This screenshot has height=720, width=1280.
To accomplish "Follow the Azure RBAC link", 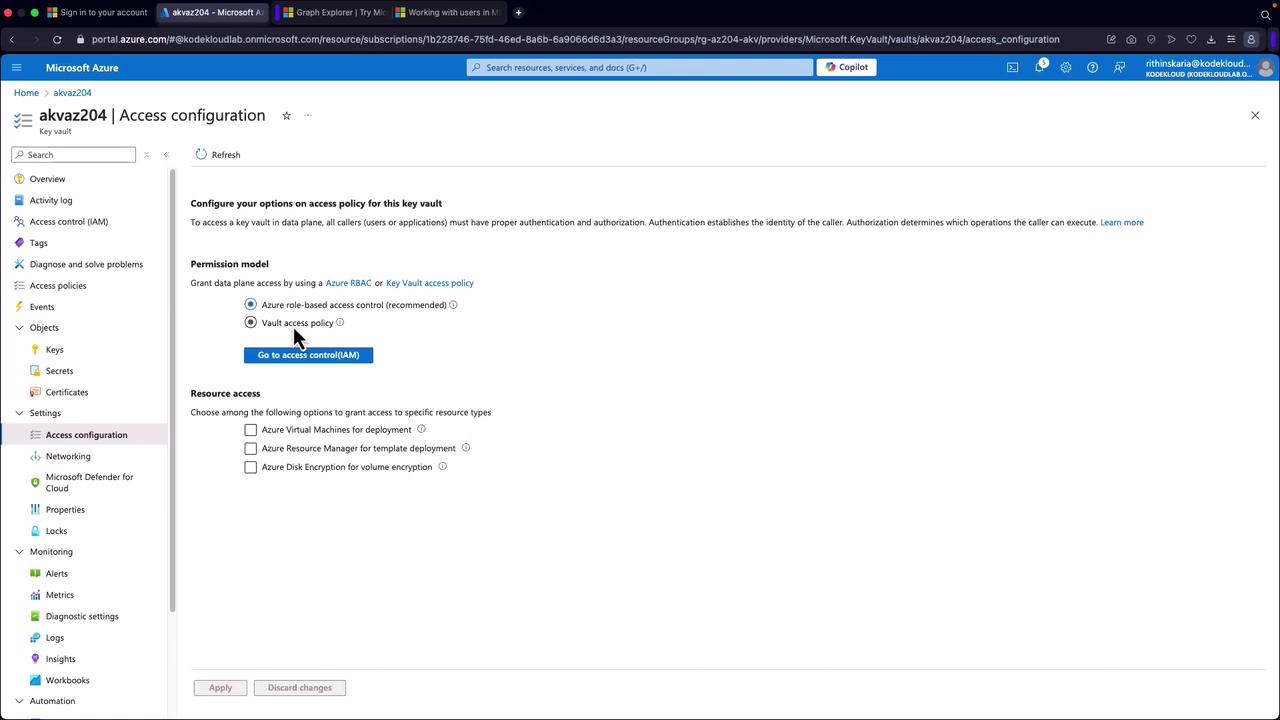I will coord(348,283).
